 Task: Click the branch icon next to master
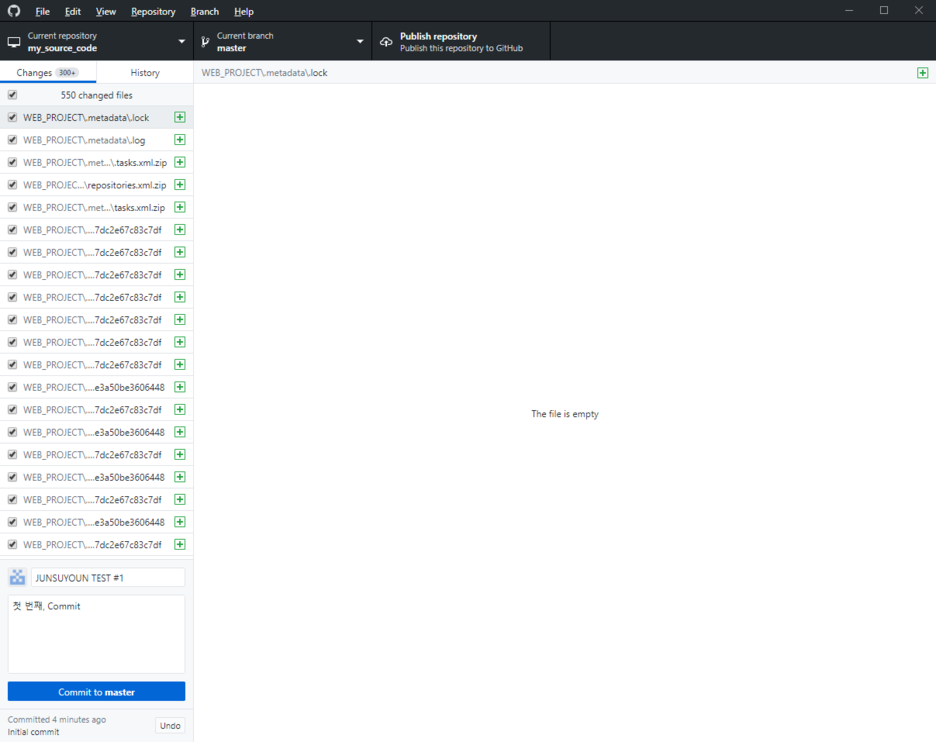click(207, 41)
